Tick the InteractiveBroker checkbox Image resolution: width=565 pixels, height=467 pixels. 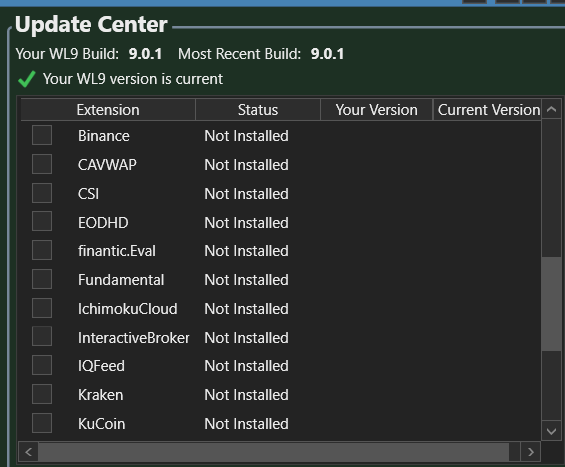[x=42, y=336]
